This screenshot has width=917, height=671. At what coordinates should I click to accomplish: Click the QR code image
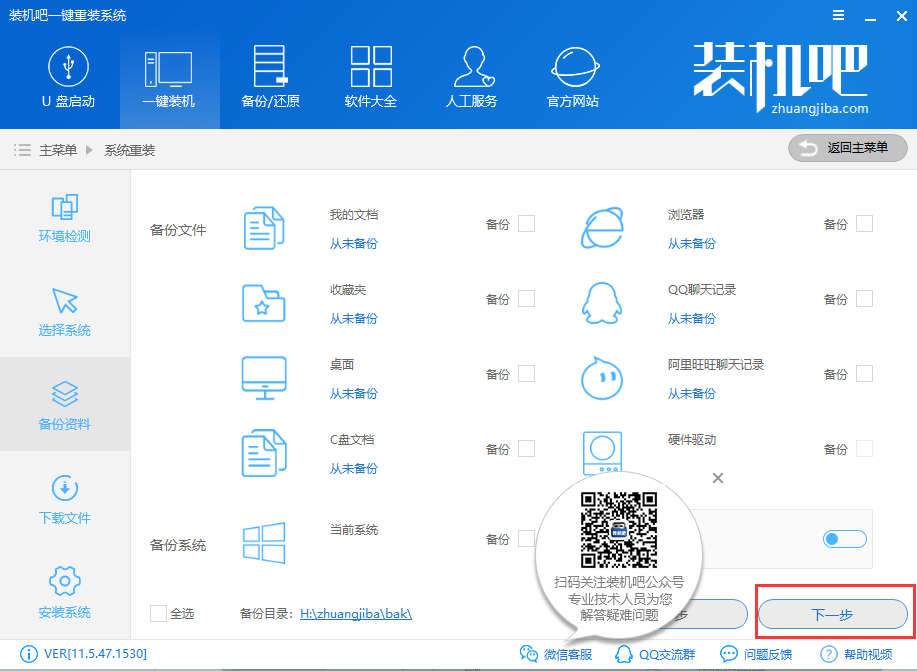[x=619, y=530]
